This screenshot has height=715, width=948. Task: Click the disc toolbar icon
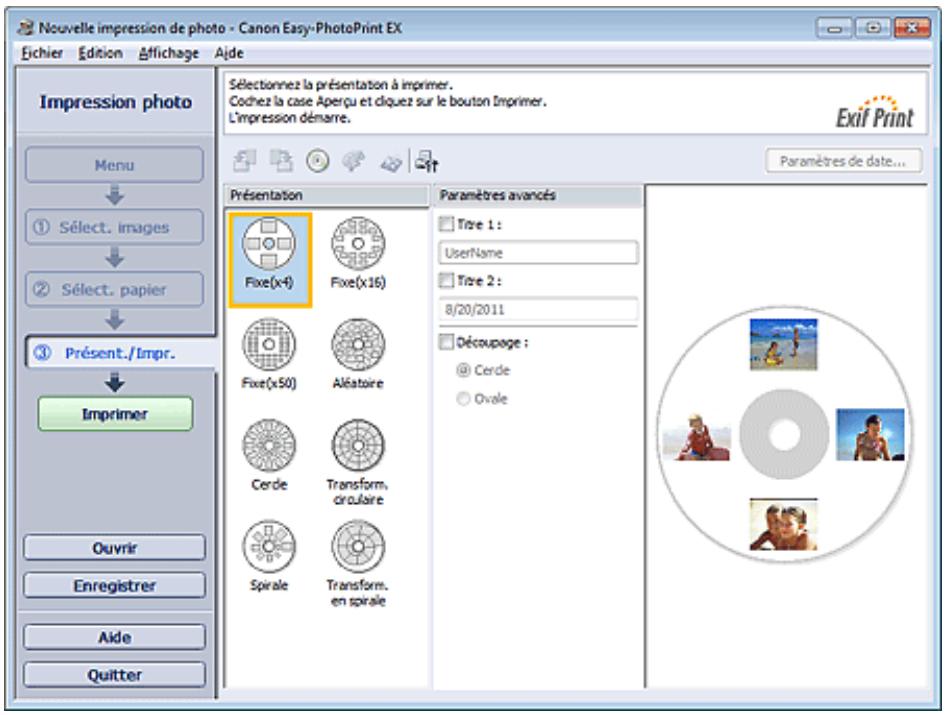[317, 161]
